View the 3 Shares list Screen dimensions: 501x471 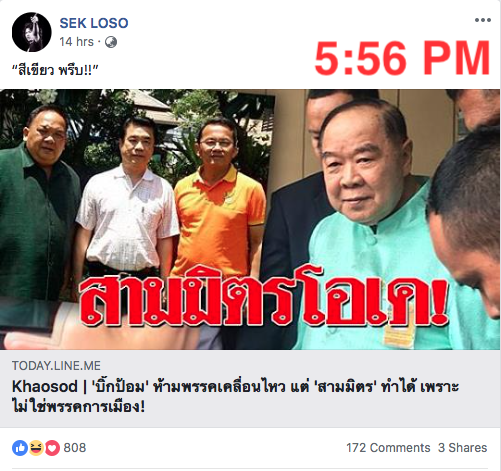pos(463,448)
